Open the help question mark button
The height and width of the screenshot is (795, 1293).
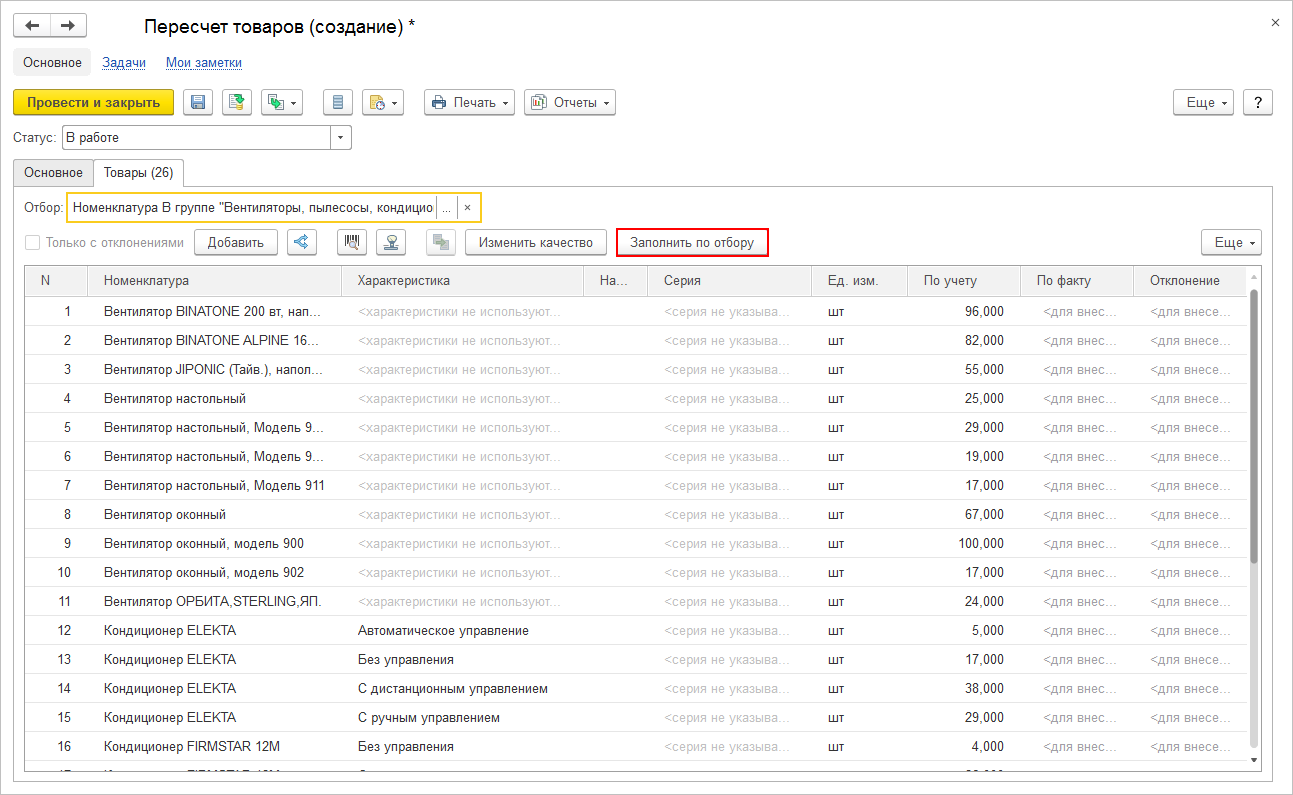(x=1257, y=102)
